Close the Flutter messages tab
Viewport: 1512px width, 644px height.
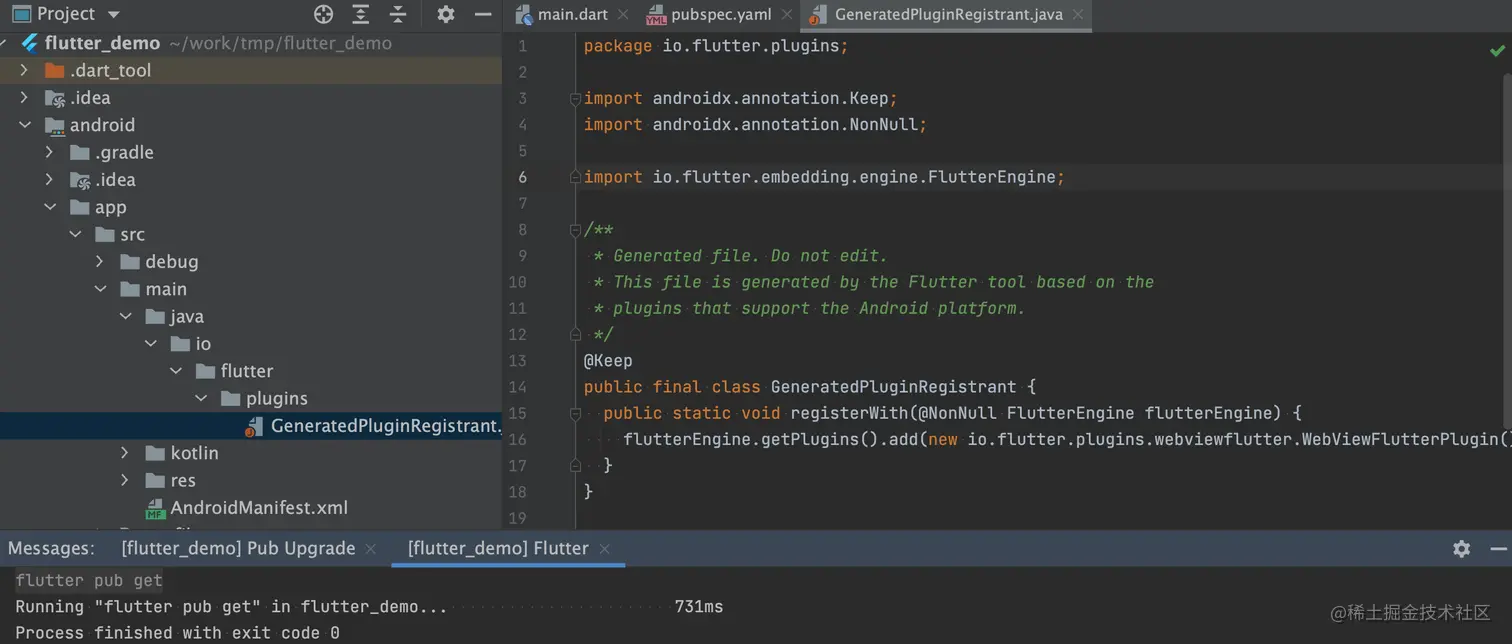604,549
